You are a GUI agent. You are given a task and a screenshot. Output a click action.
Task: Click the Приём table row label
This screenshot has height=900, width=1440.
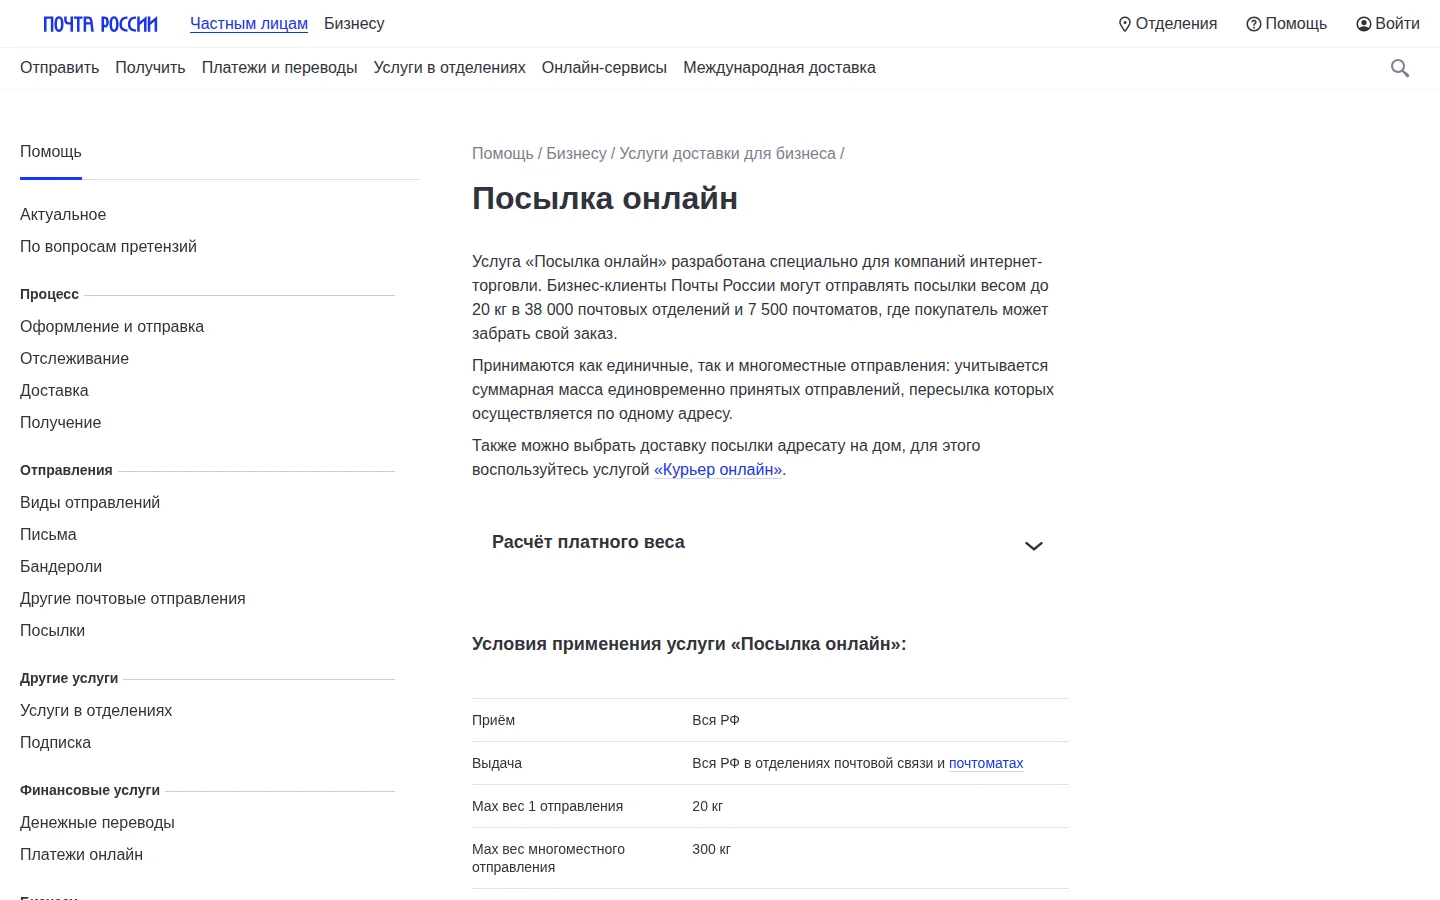pos(493,720)
